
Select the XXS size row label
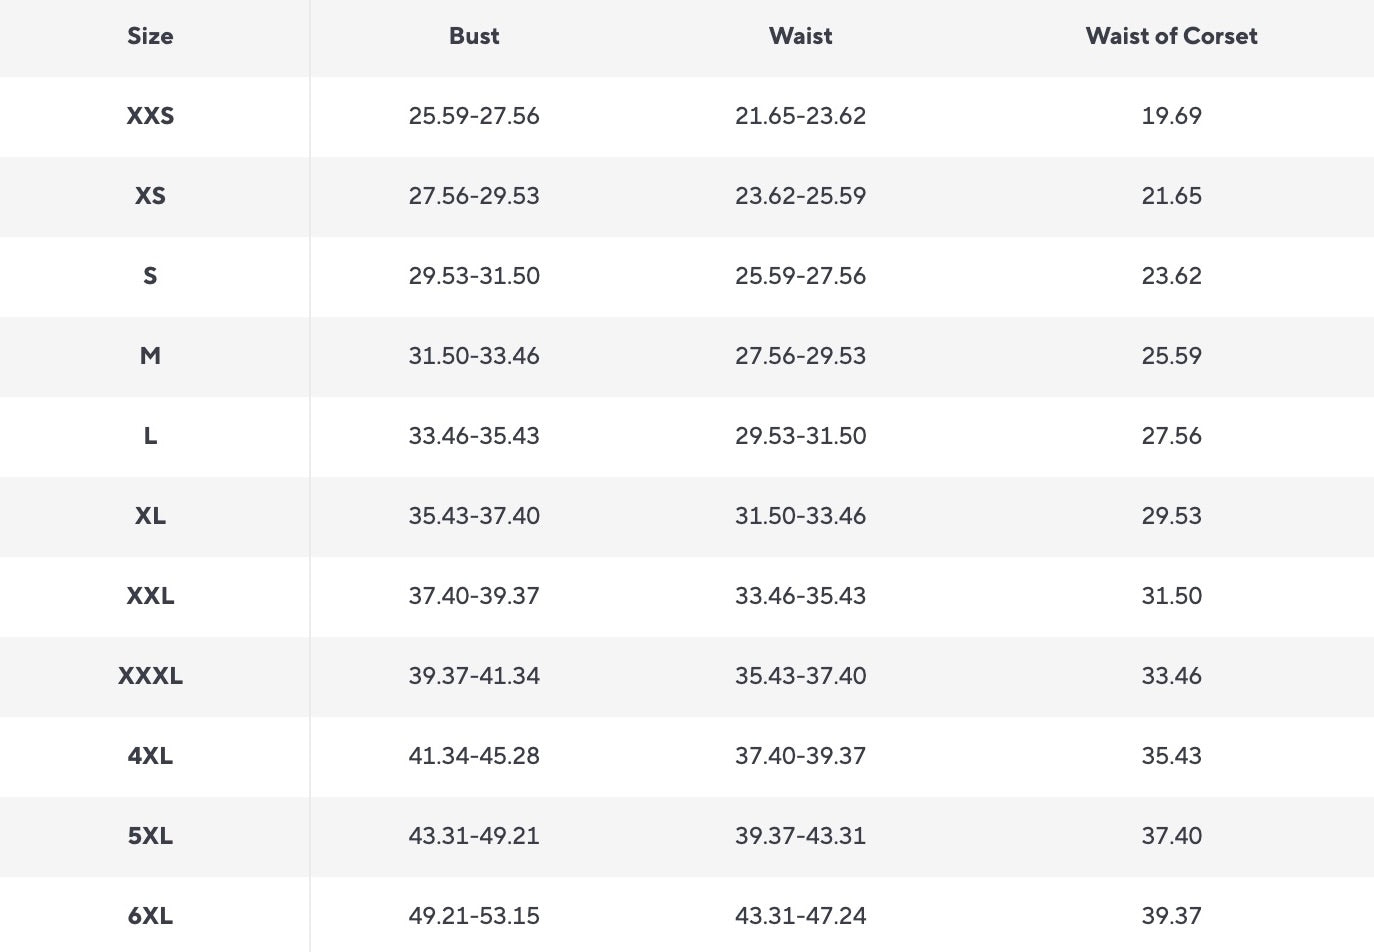click(x=150, y=116)
